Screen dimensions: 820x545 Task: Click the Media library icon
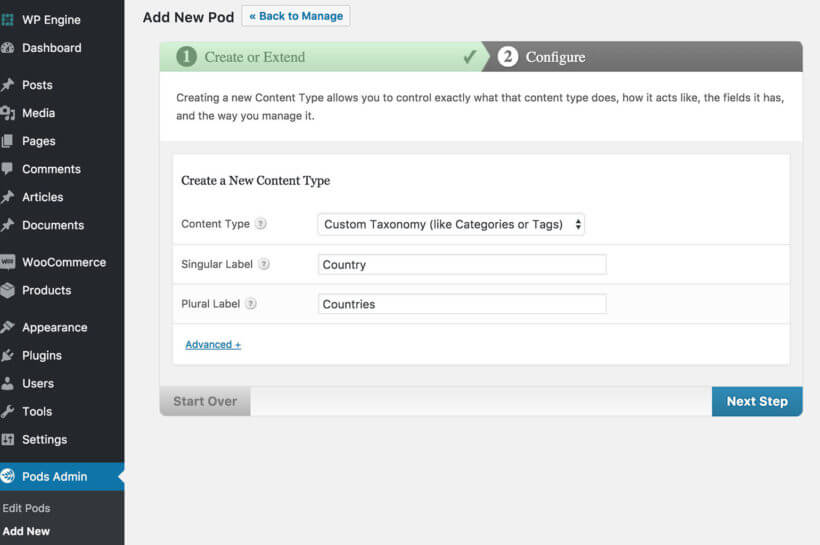pos(7,113)
